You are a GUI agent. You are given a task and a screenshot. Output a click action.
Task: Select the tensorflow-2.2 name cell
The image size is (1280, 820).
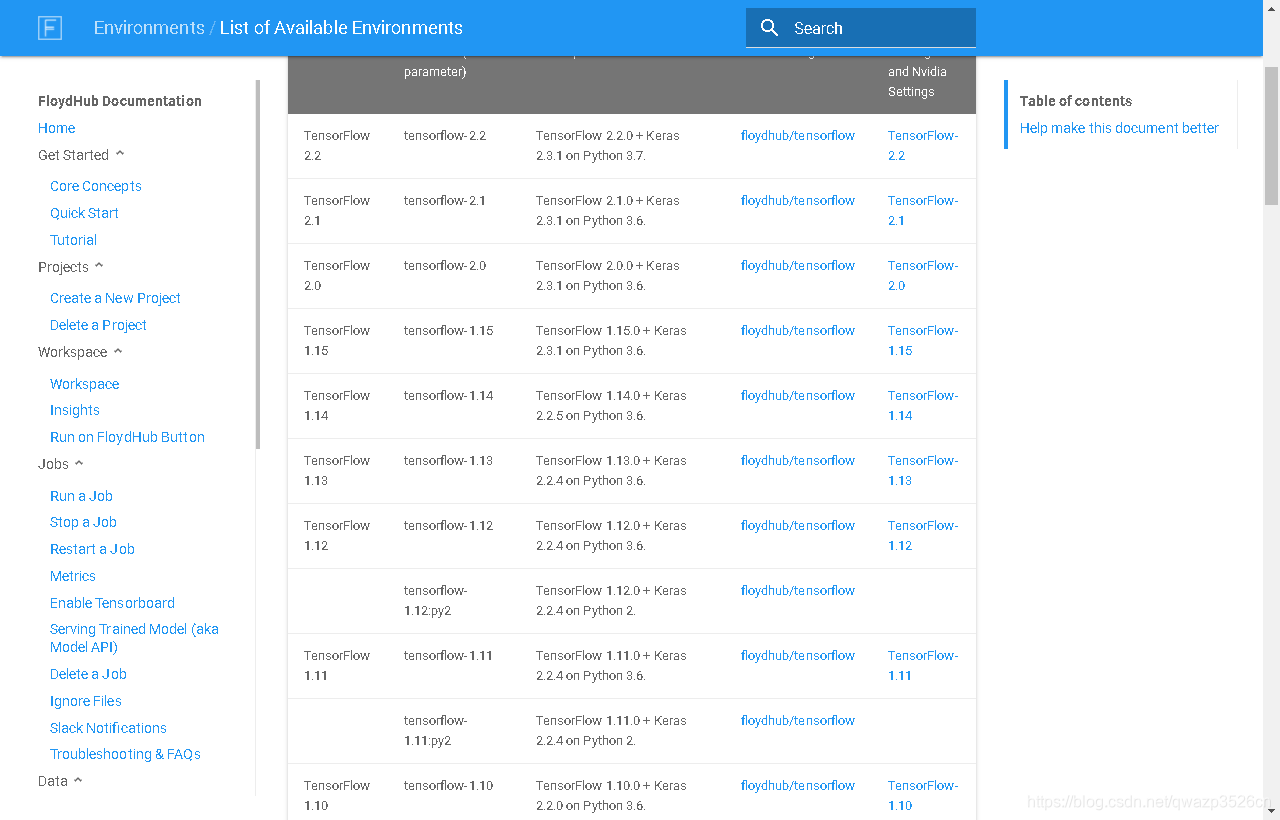click(445, 135)
